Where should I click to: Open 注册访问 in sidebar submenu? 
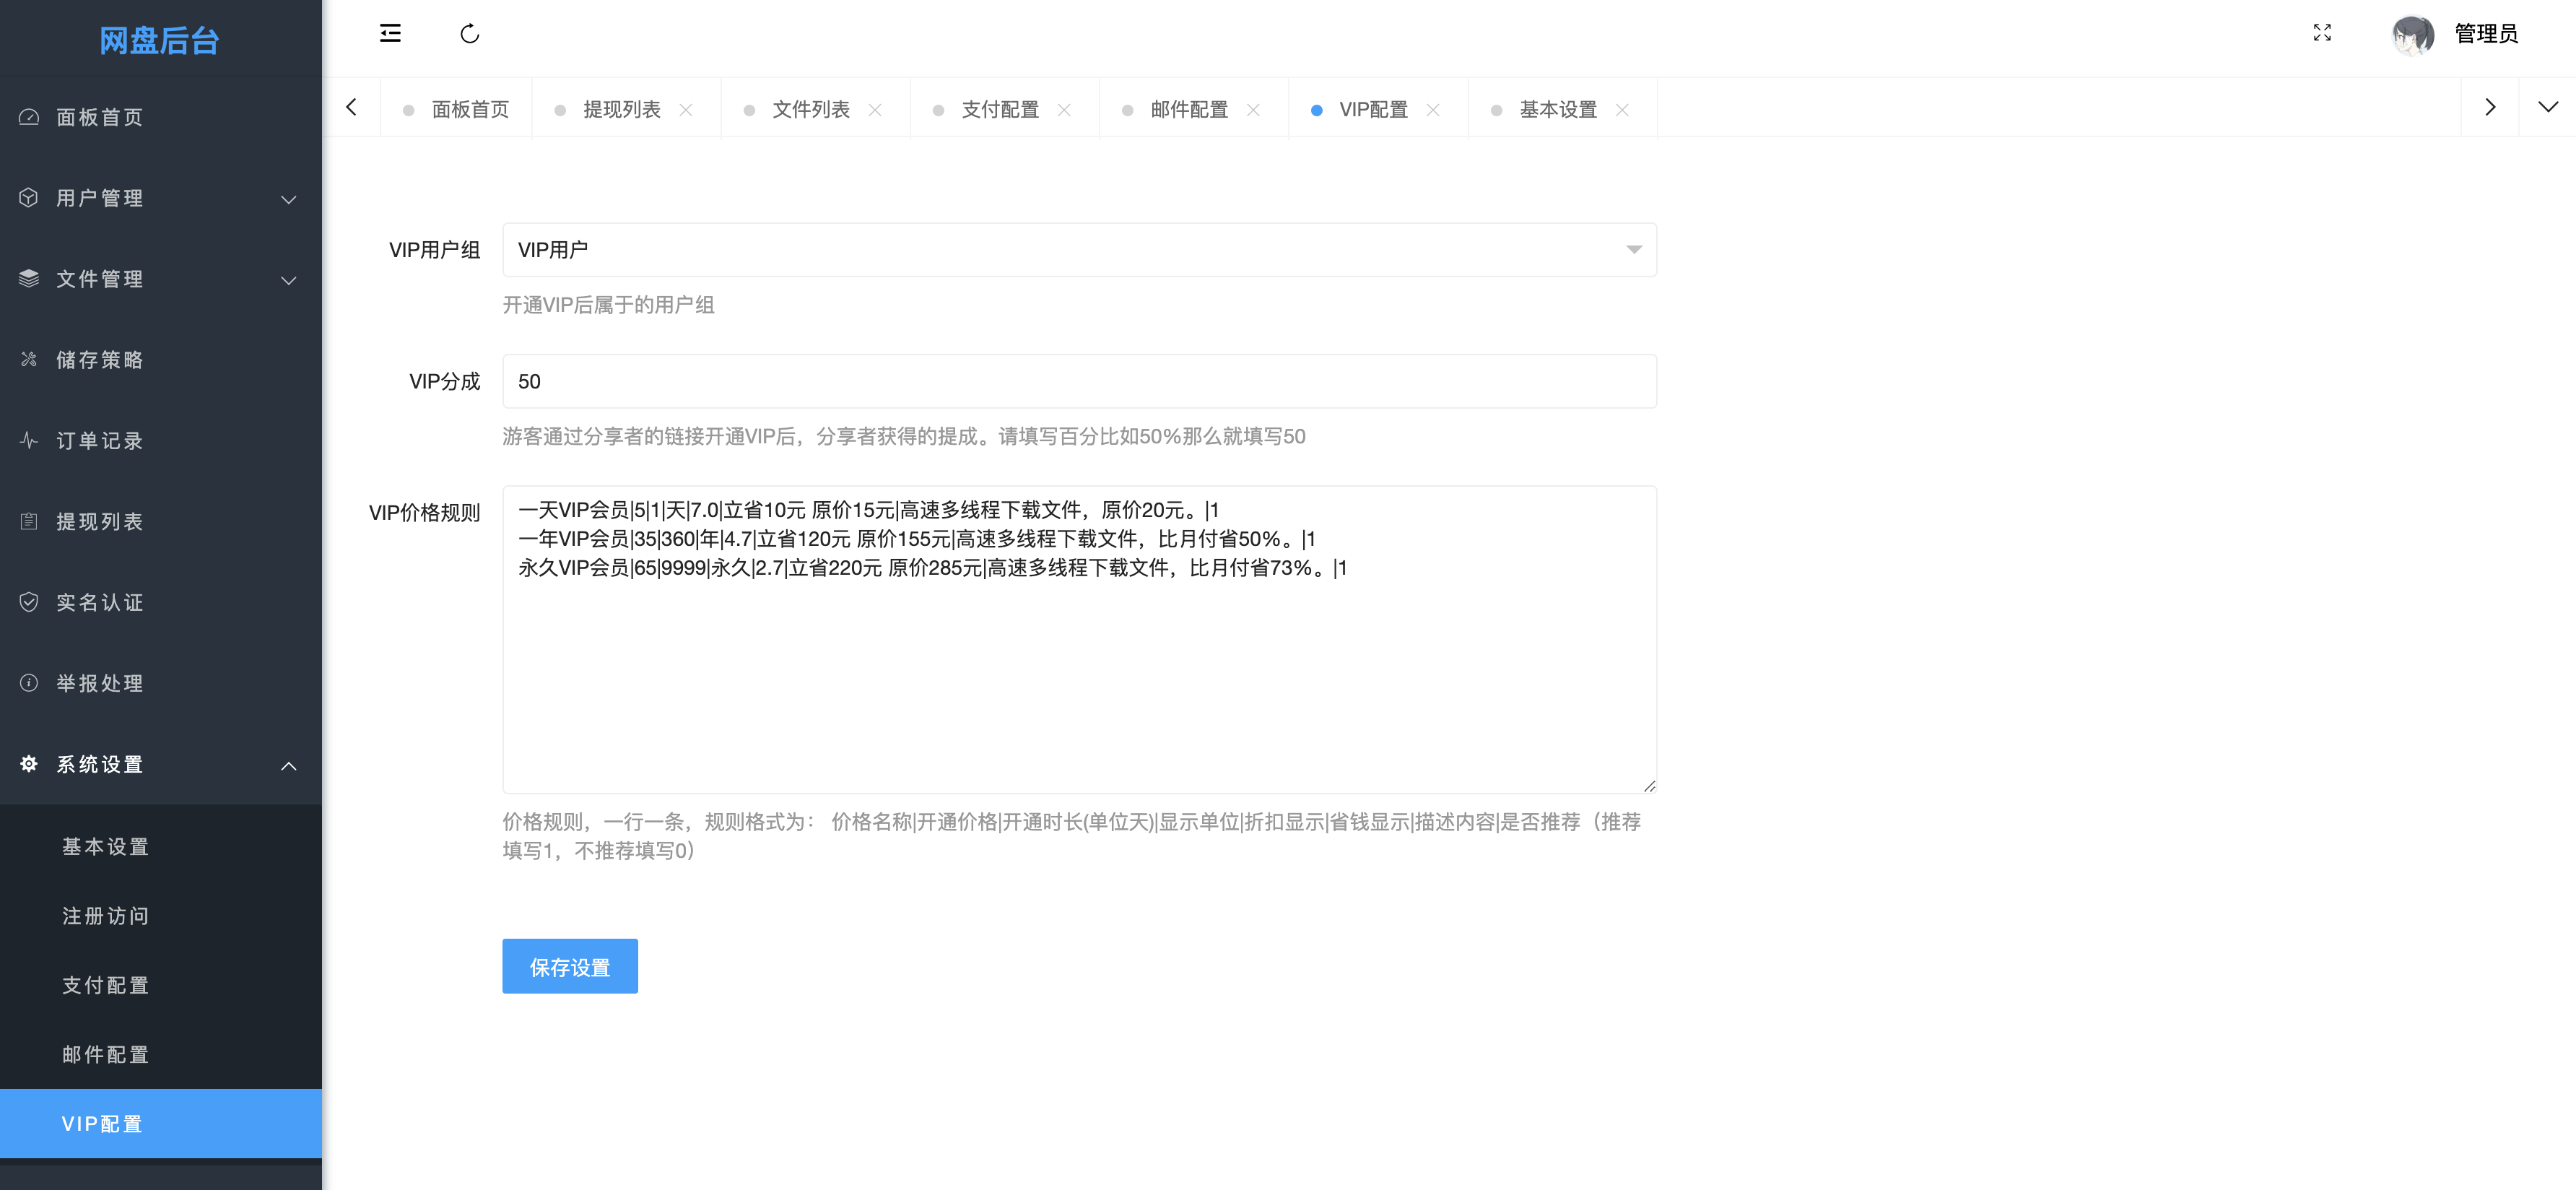[x=106, y=916]
